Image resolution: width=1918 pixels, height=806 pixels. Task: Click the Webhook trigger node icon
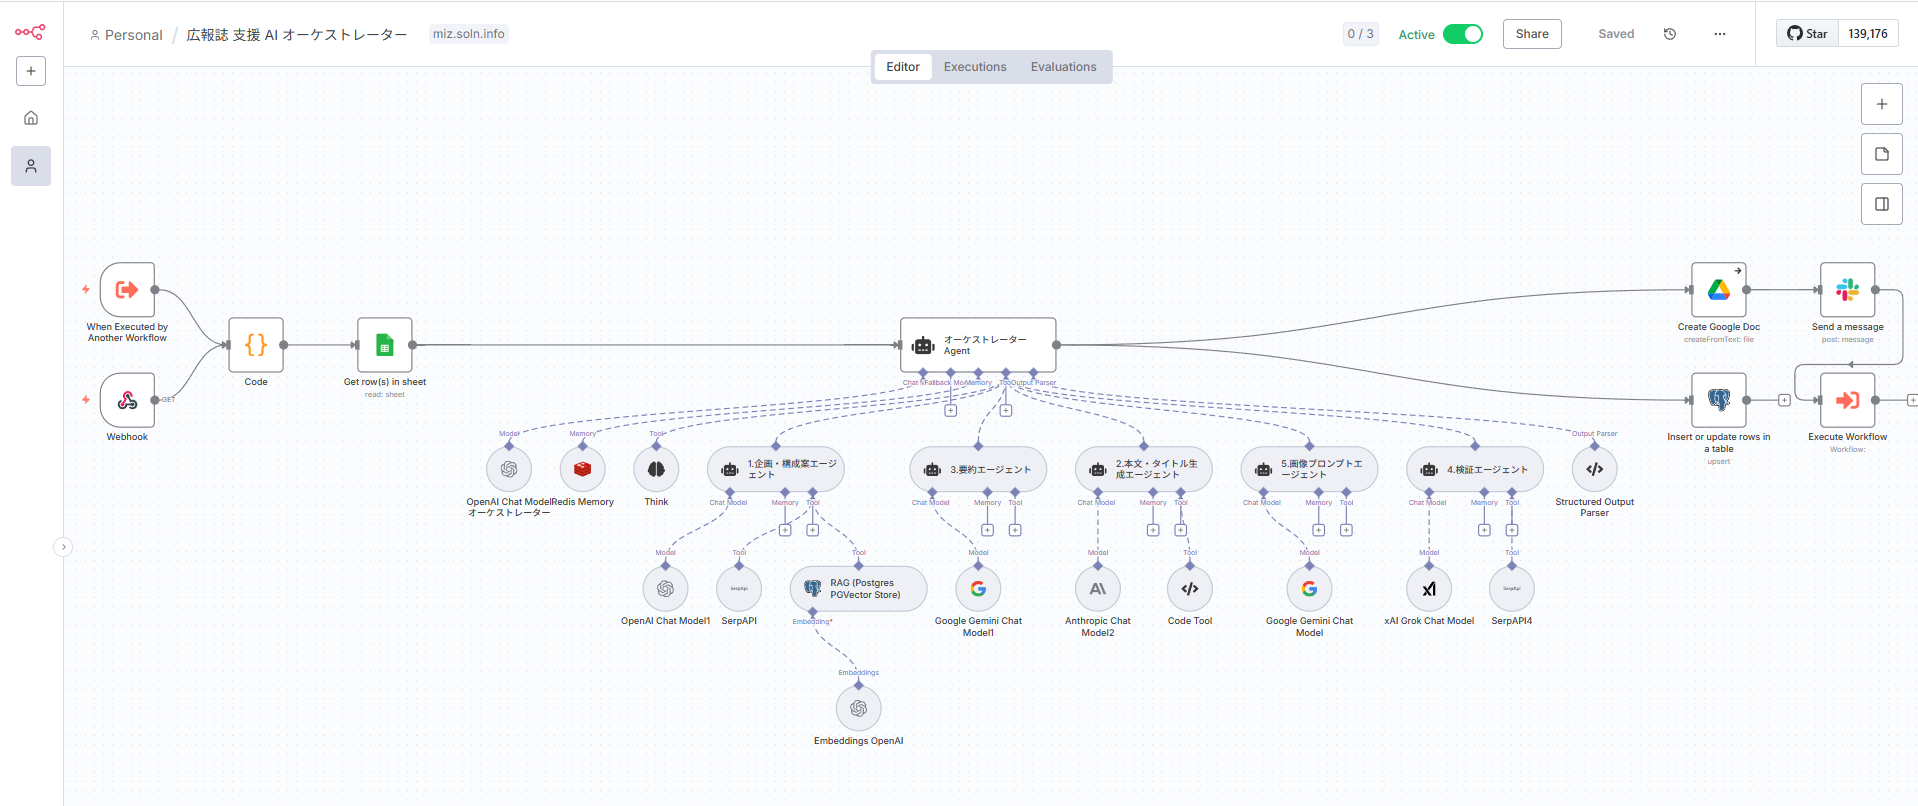point(127,400)
